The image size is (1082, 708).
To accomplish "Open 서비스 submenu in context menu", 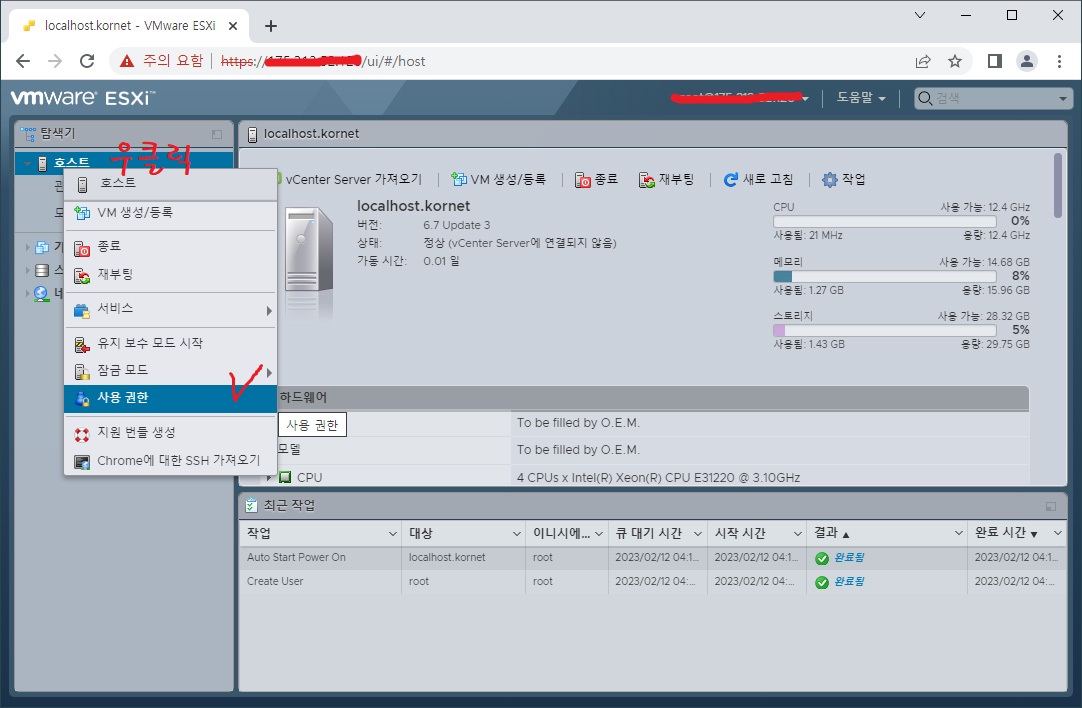I will click(x=170, y=309).
